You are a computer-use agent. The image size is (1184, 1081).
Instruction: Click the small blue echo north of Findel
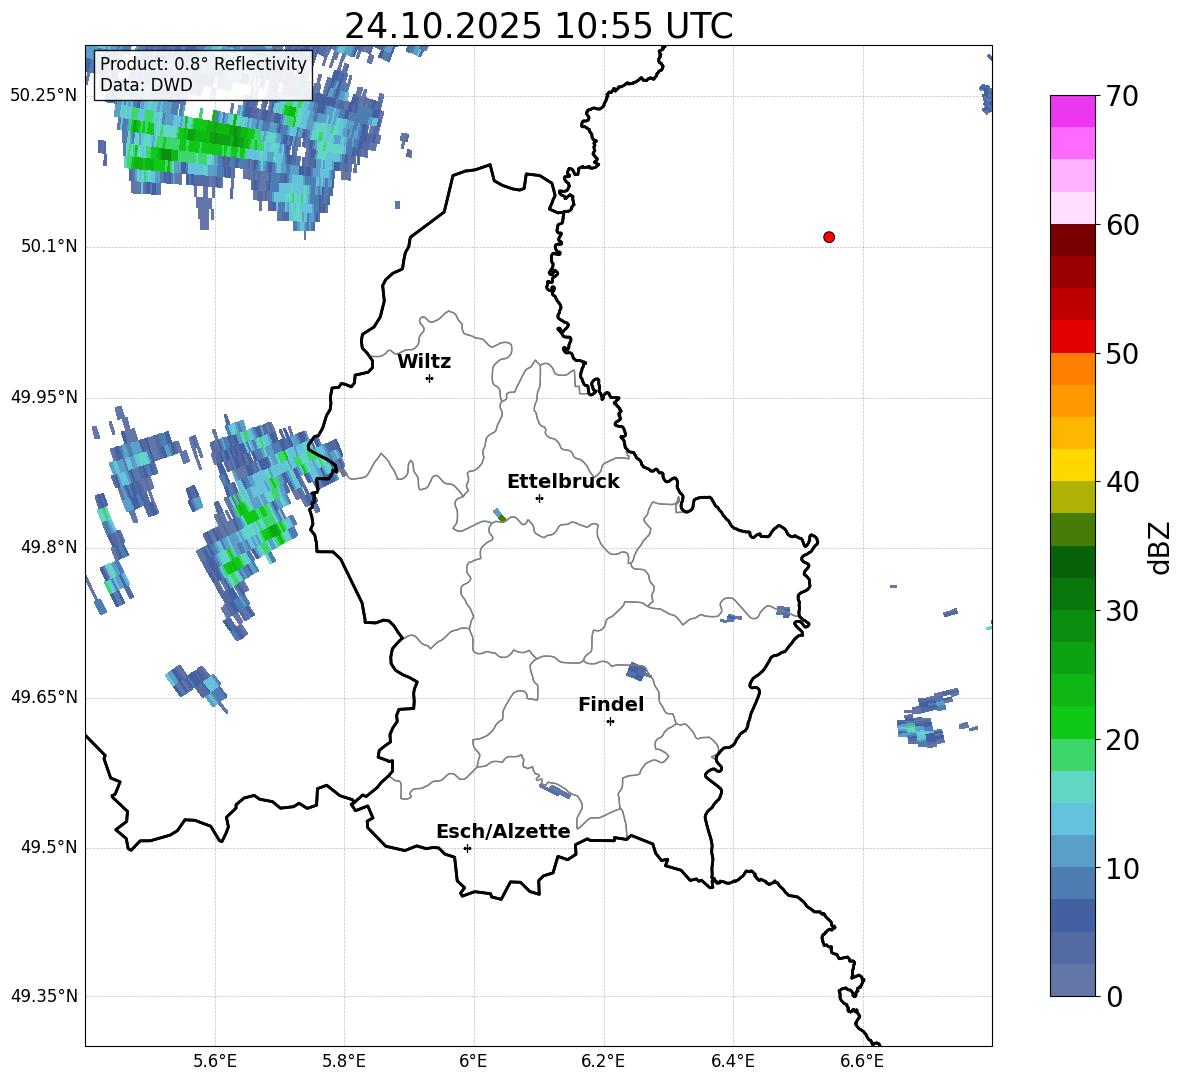pyautogui.click(x=637, y=671)
